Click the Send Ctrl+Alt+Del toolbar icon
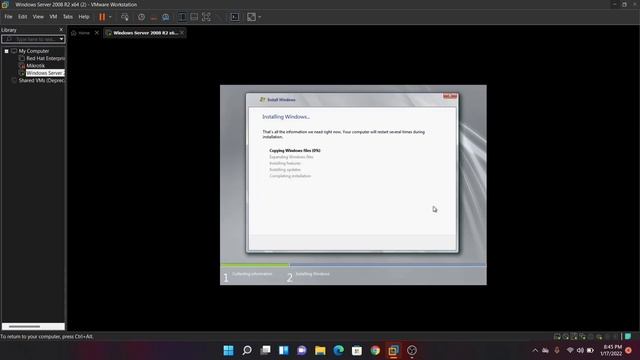640x360 pixels. coord(124,17)
